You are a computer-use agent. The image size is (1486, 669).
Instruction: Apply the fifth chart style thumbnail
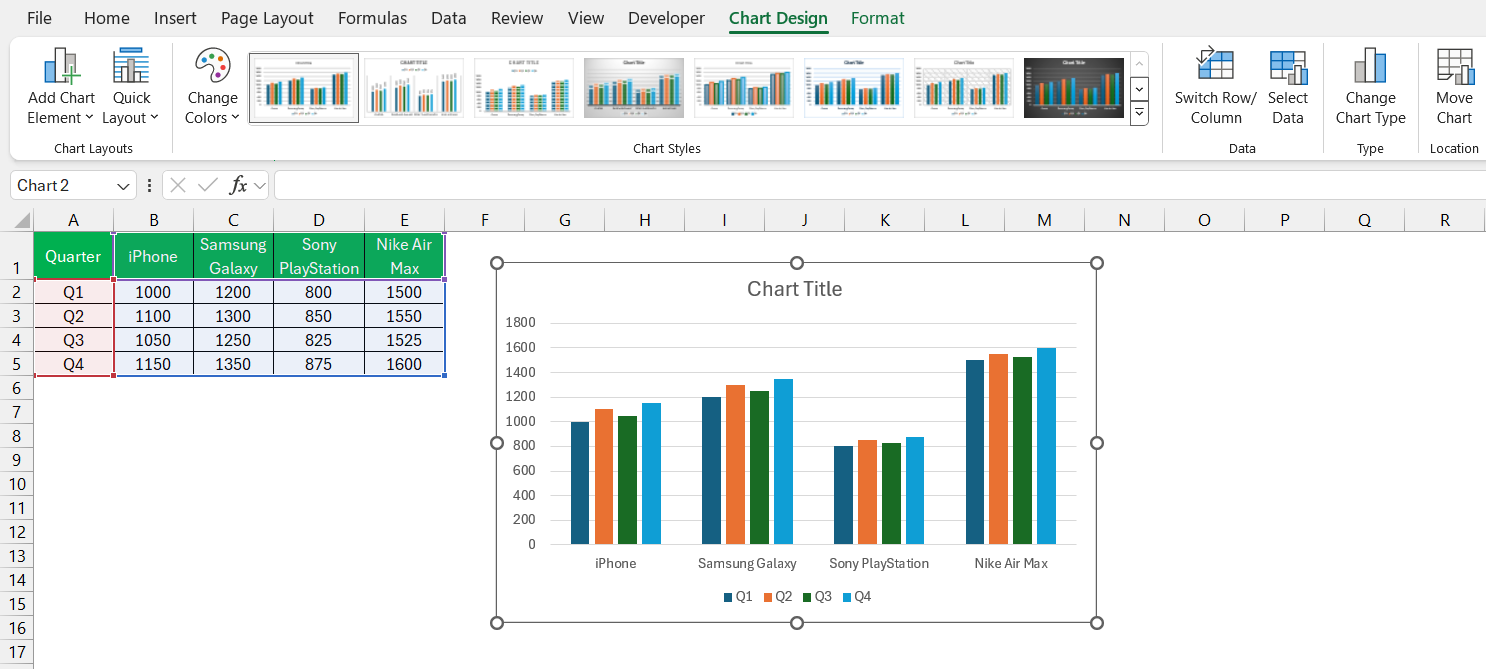[x=744, y=88]
